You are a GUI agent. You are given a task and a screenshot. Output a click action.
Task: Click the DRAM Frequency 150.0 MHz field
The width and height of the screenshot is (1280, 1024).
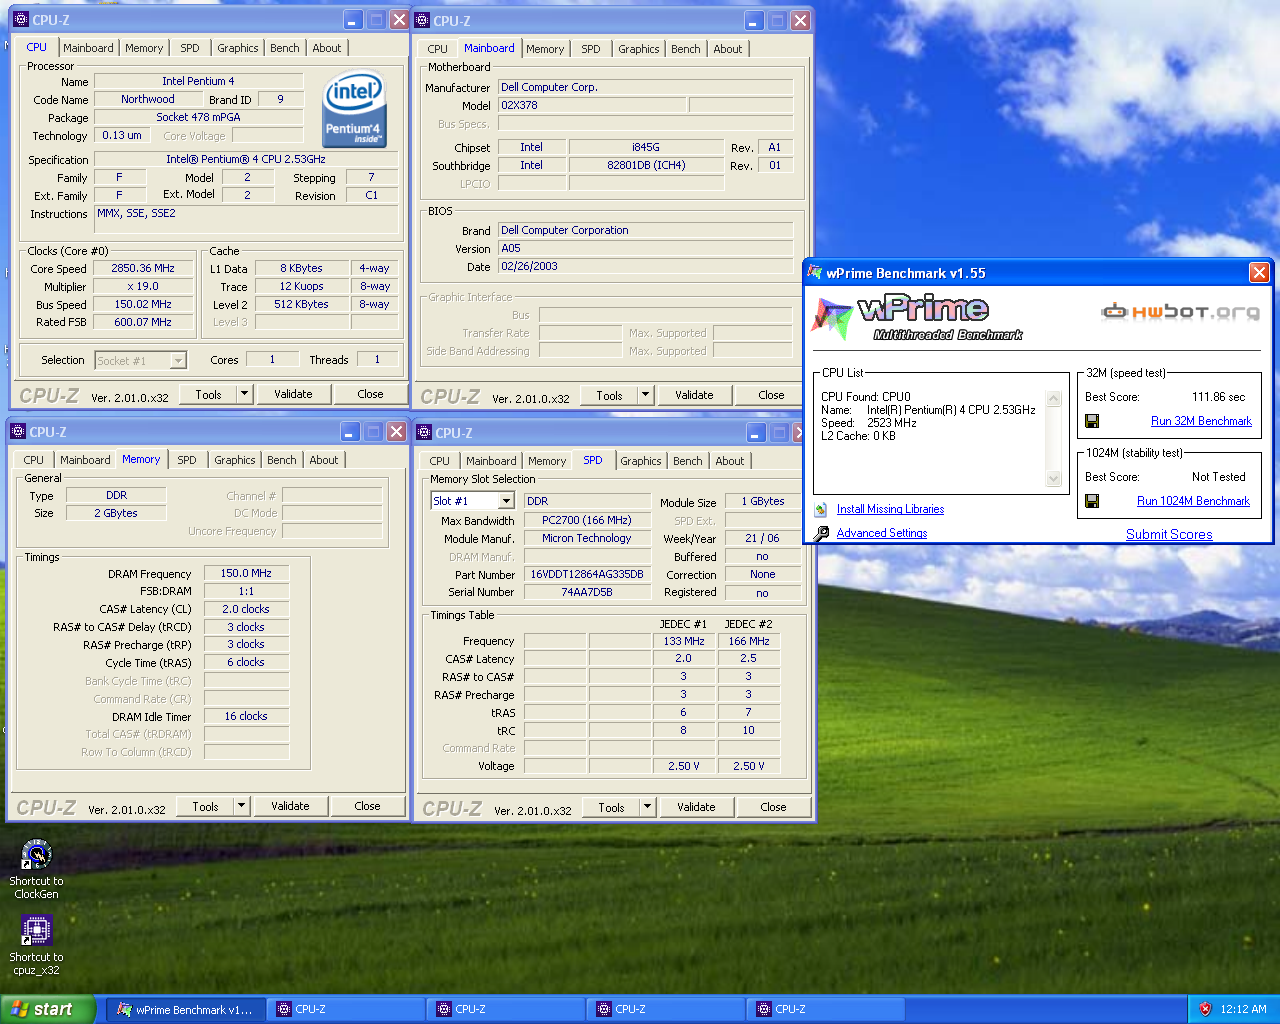(x=246, y=573)
